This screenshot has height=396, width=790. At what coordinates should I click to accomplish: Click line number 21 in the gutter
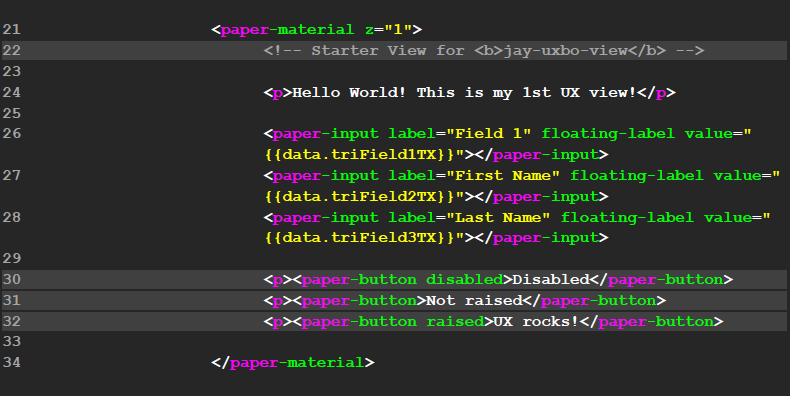point(12,30)
